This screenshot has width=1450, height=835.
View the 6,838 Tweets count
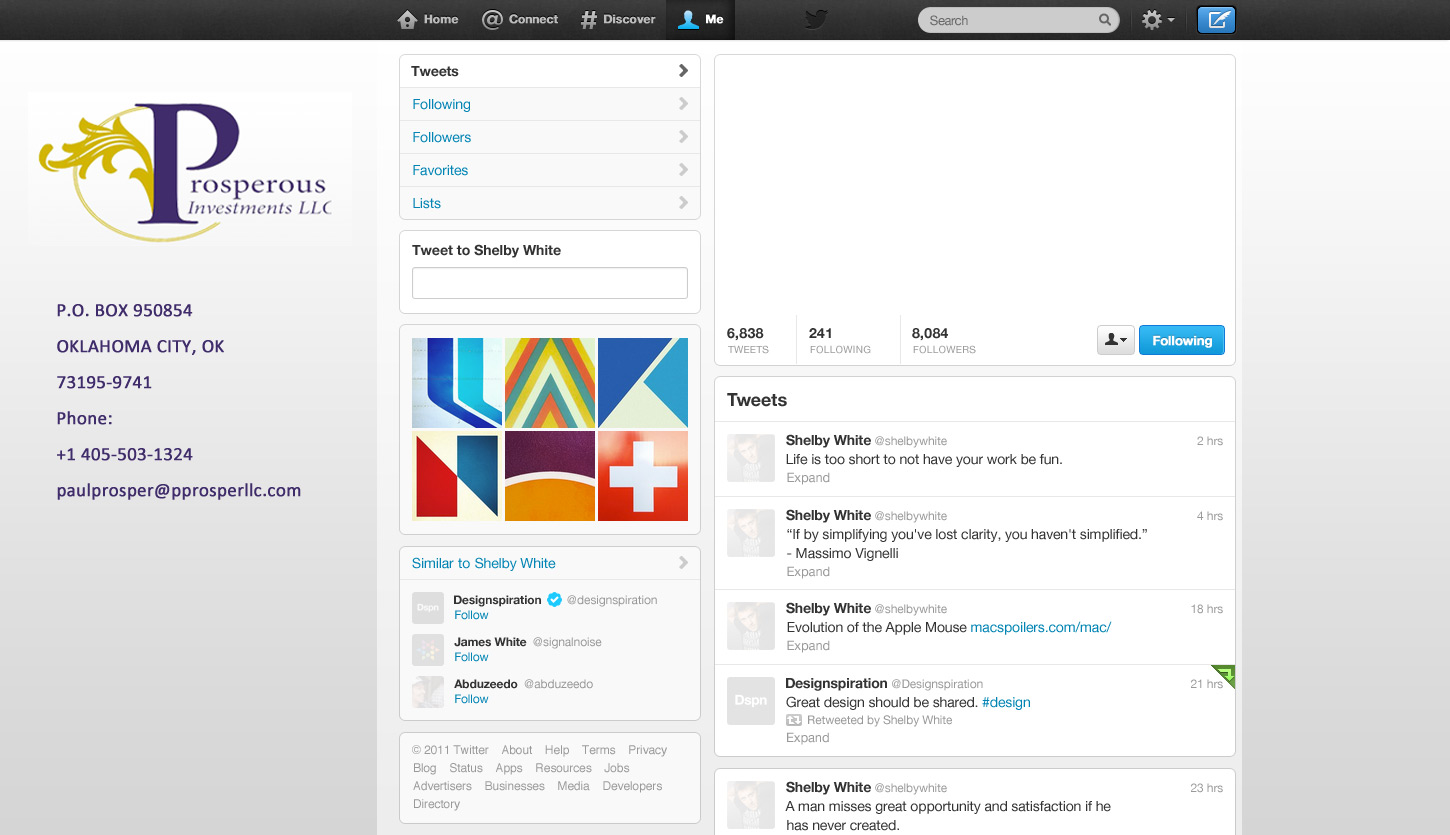(x=748, y=340)
